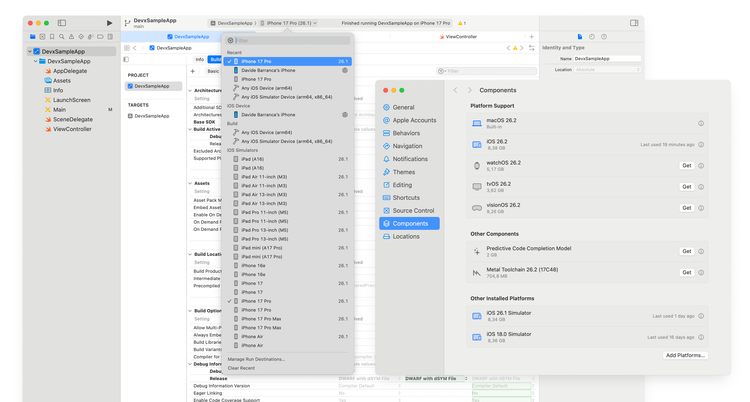Add a build setting with the plus button
750x402 pixels.
(193, 71)
